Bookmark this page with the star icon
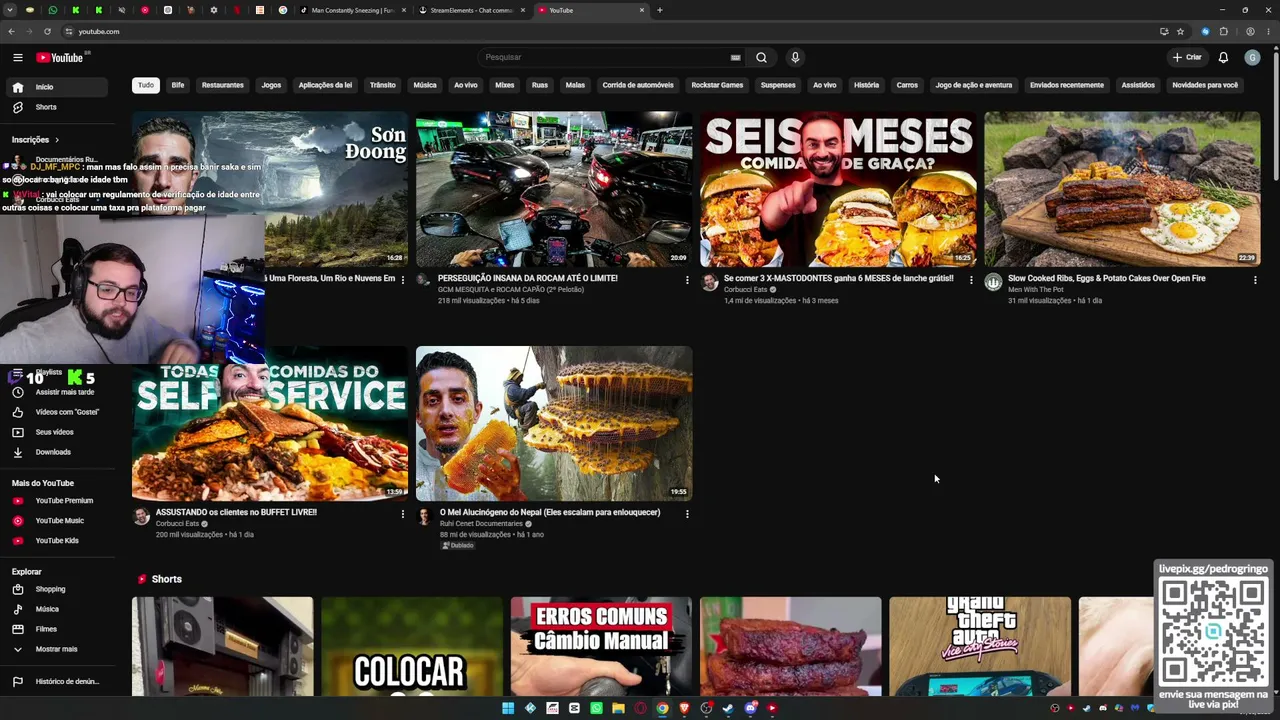Screen dimensions: 1280x720 coord(1180,31)
